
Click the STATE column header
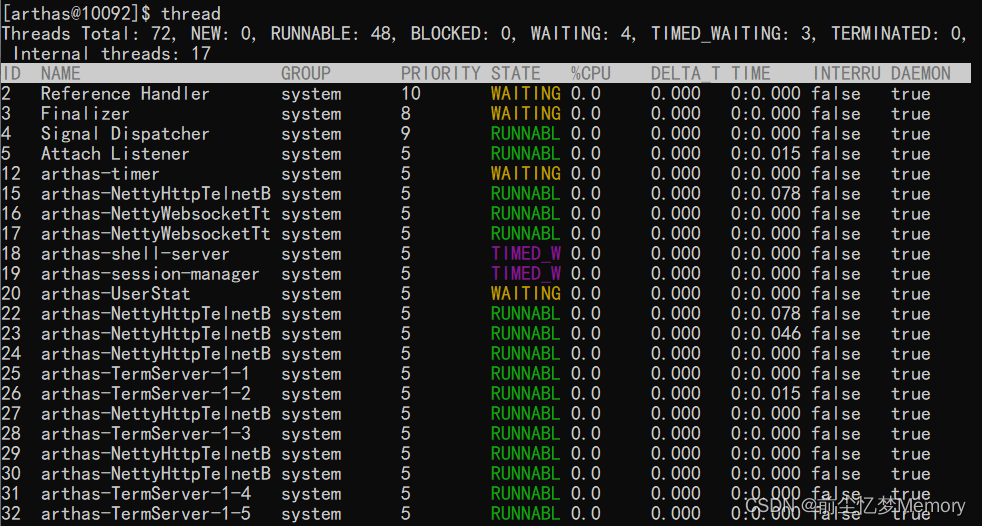coord(515,73)
